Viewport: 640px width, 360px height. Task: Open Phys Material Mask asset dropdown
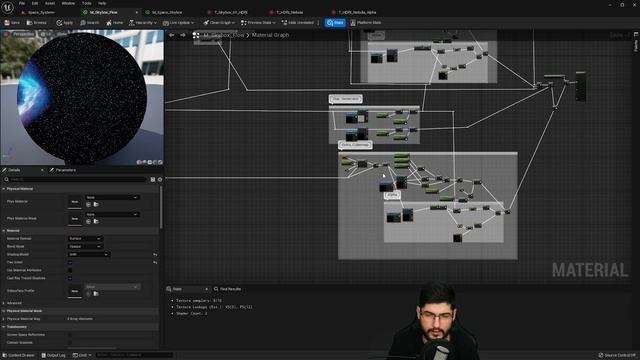[x=112, y=215]
